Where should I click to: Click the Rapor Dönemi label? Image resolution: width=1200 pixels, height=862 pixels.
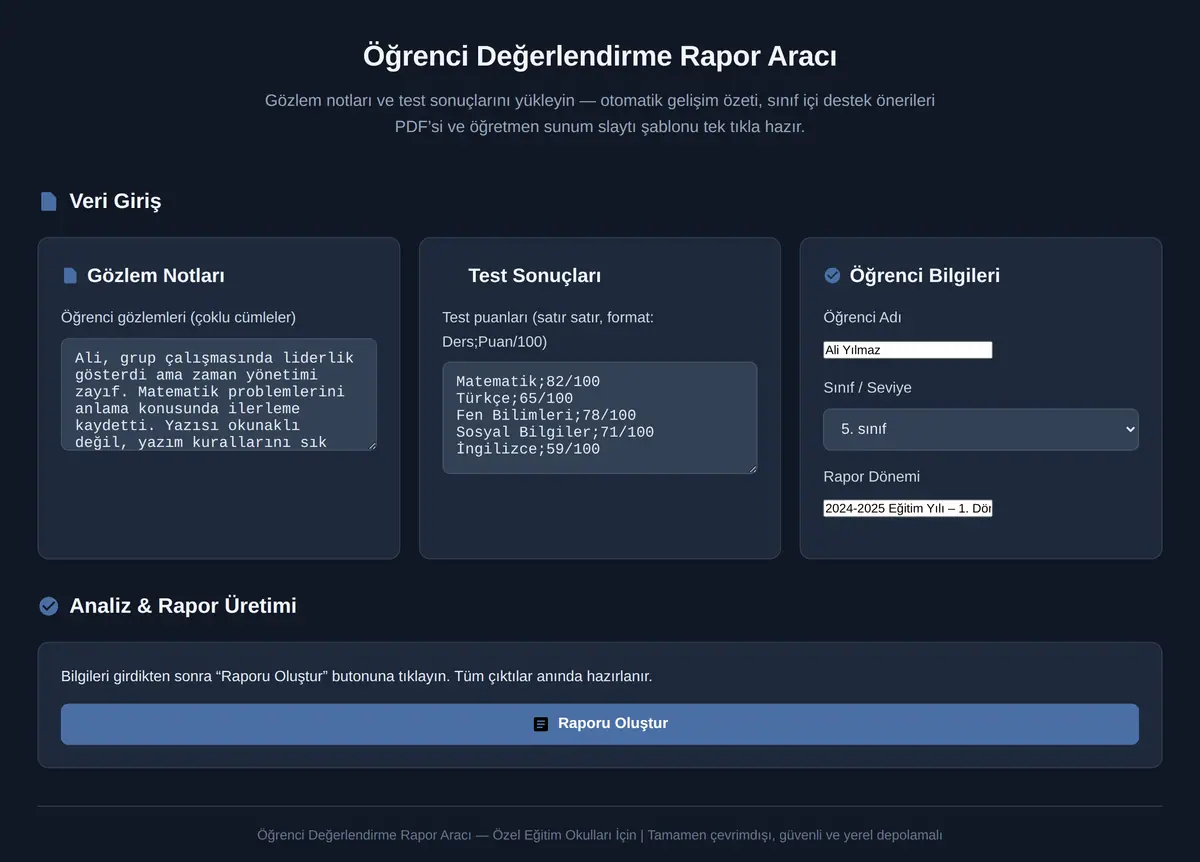(872, 477)
